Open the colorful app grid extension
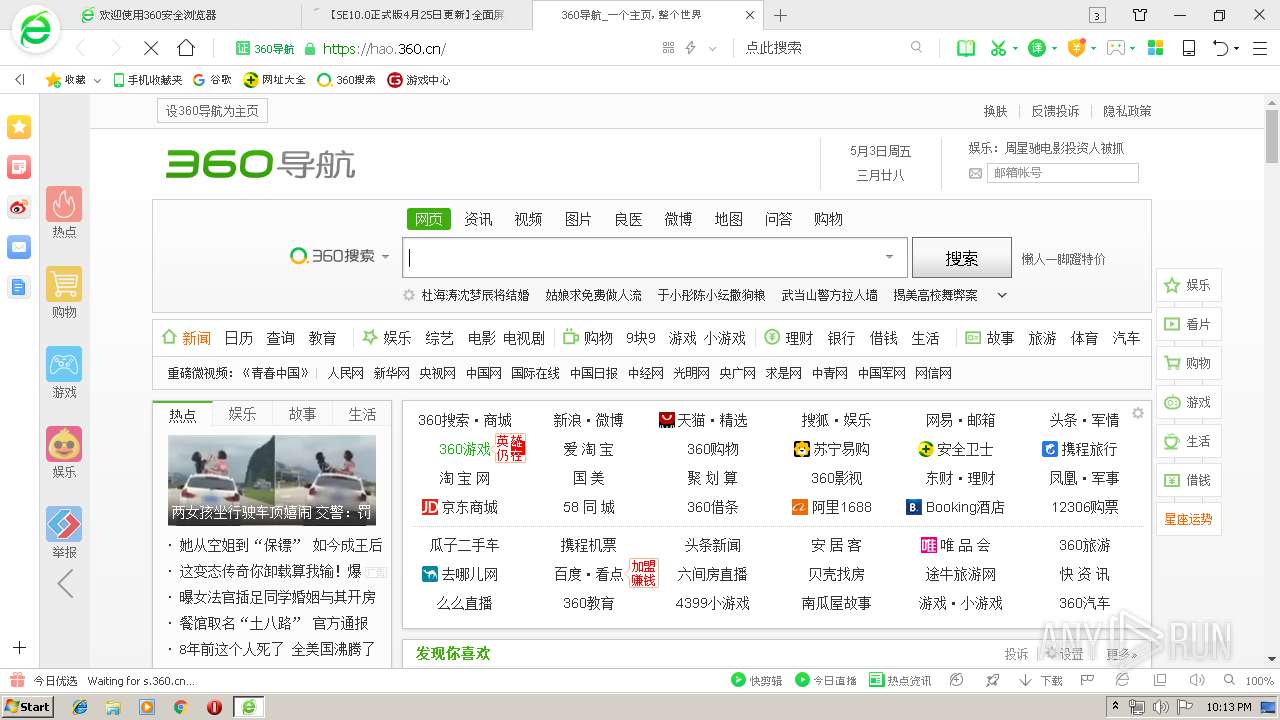1280x720 pixels. [x=1155, y=48]
